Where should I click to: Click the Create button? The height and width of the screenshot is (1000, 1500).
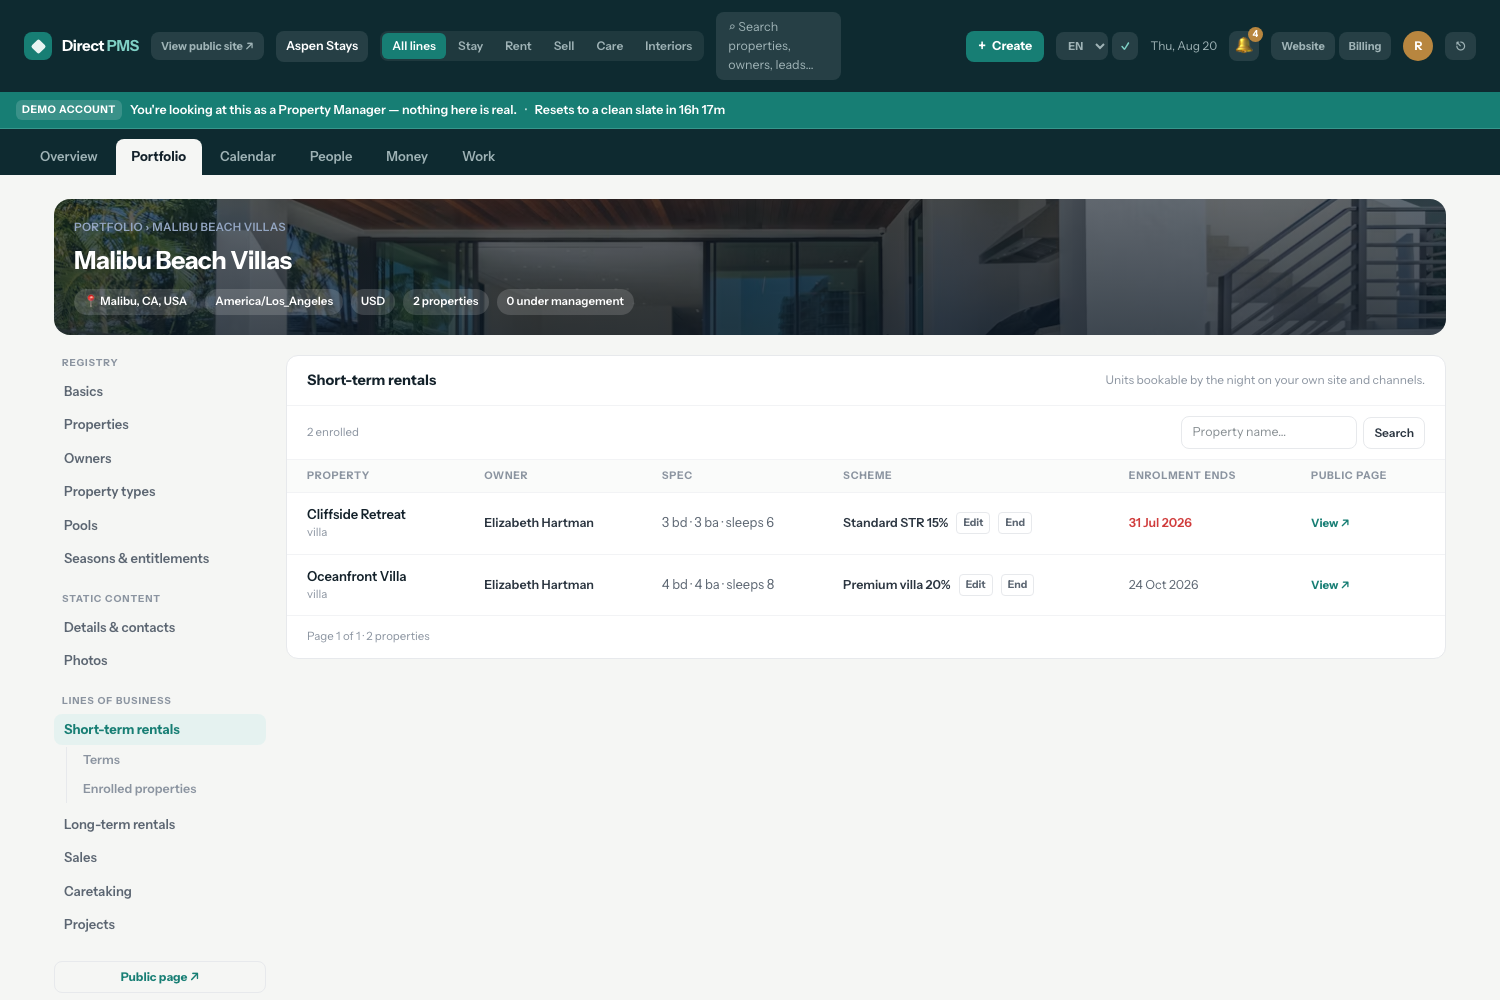[1005, 46]
